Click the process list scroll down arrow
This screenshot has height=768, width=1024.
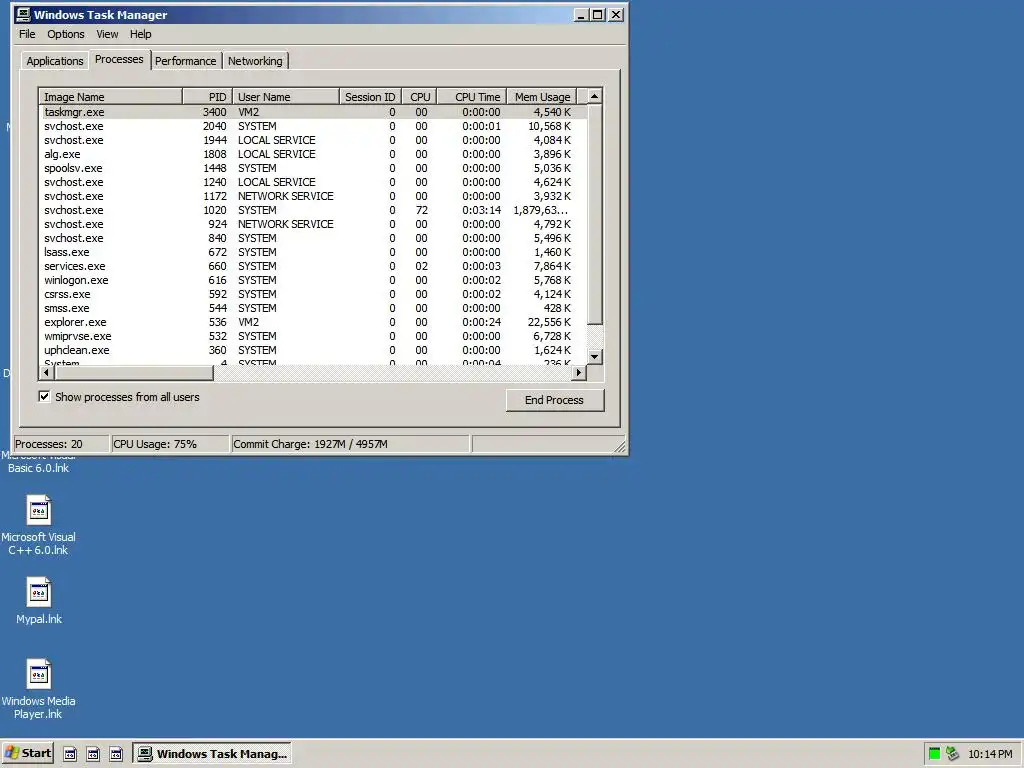pos(594,357)
